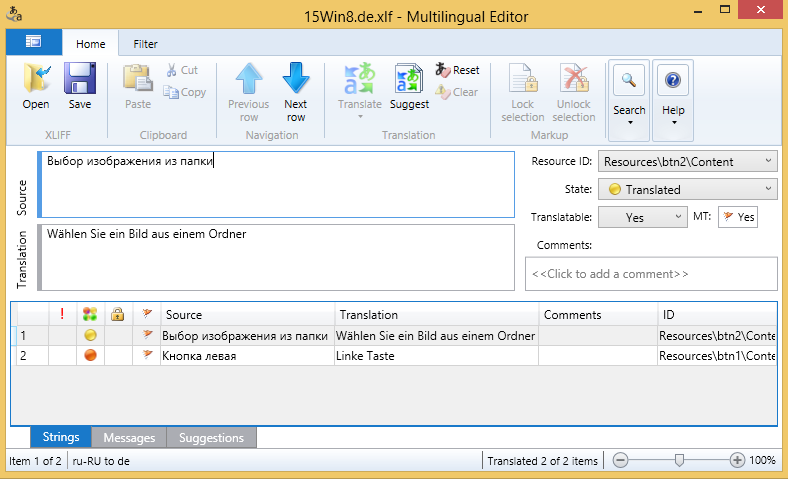
Task: Expand the Help button dropdown arrow
Action: tap(674, 123)
